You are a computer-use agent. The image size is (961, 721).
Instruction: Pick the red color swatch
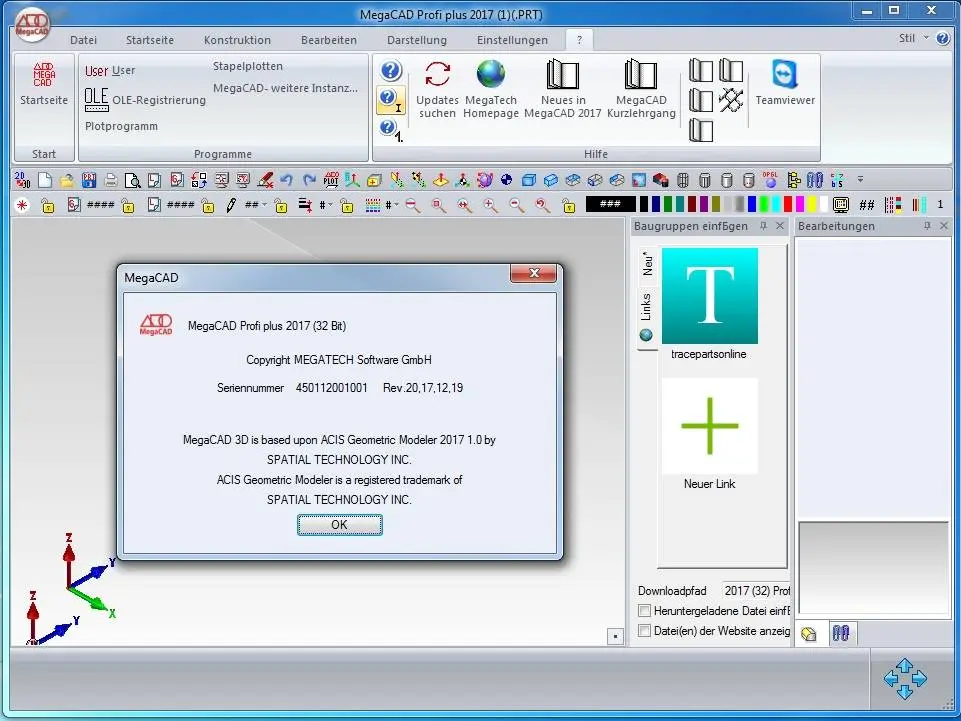click(788, 205)
